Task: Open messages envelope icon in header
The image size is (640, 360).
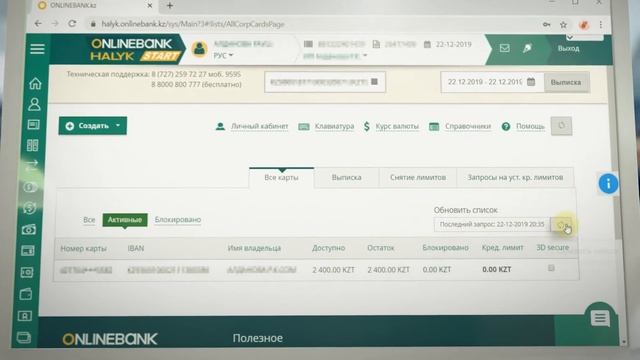Action: point(504,48)
